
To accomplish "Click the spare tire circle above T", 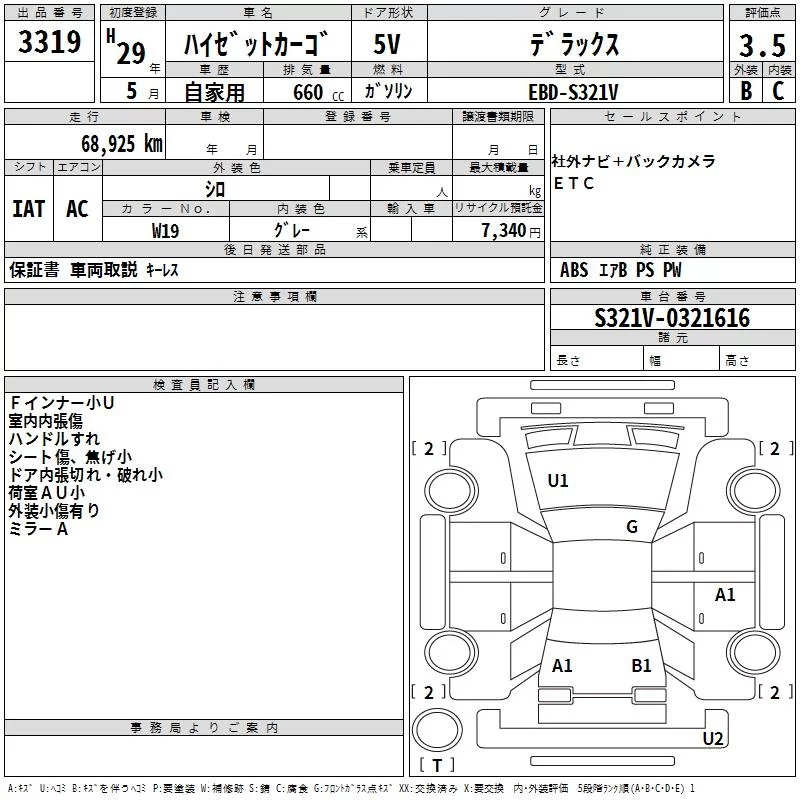I will (x=437, y=730).
